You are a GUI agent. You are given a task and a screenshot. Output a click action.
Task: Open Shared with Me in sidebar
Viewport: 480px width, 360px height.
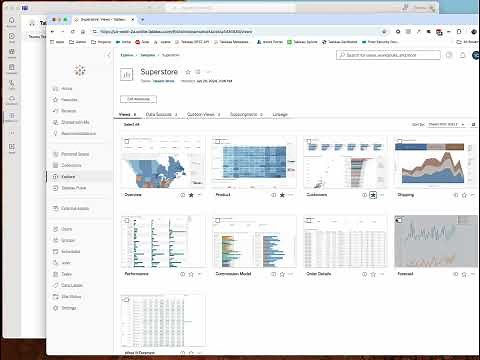coord(75,122)
